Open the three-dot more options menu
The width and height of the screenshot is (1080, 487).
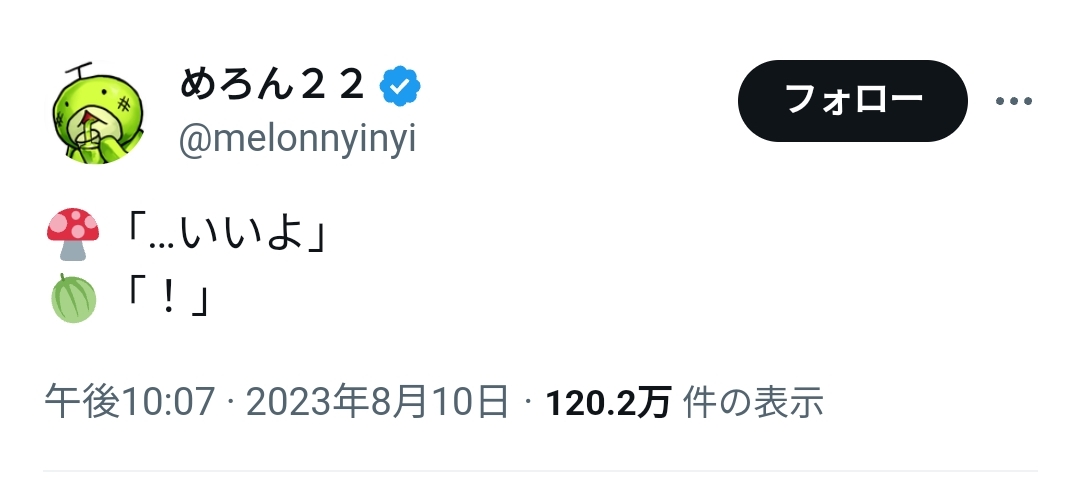(x=1013, y=101)
